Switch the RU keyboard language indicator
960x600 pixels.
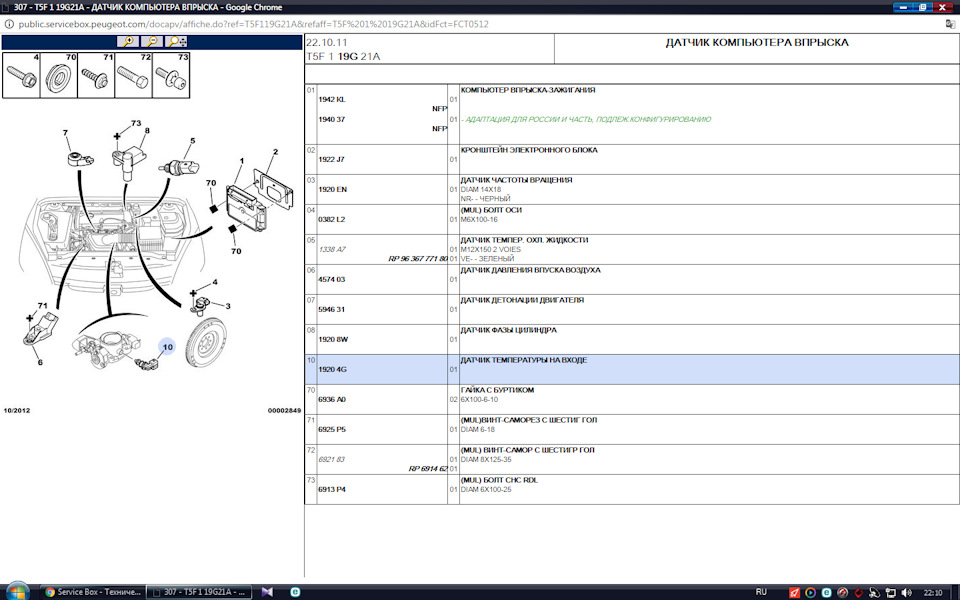pos(761,592)
